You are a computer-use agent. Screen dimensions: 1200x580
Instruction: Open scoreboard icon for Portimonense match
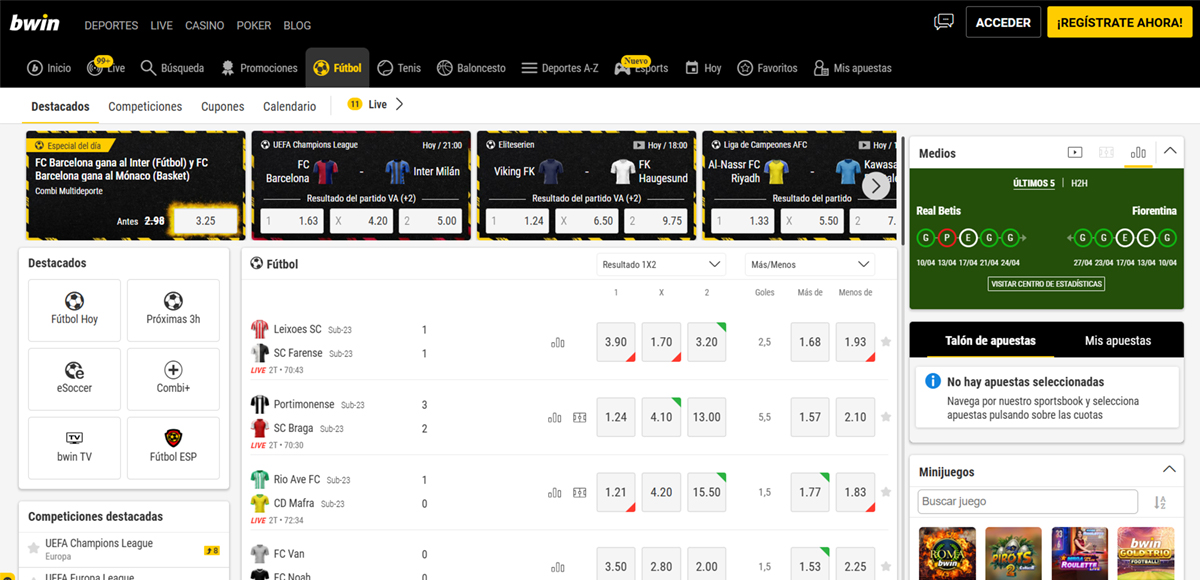pyautogui.click(x=579, y=417)
